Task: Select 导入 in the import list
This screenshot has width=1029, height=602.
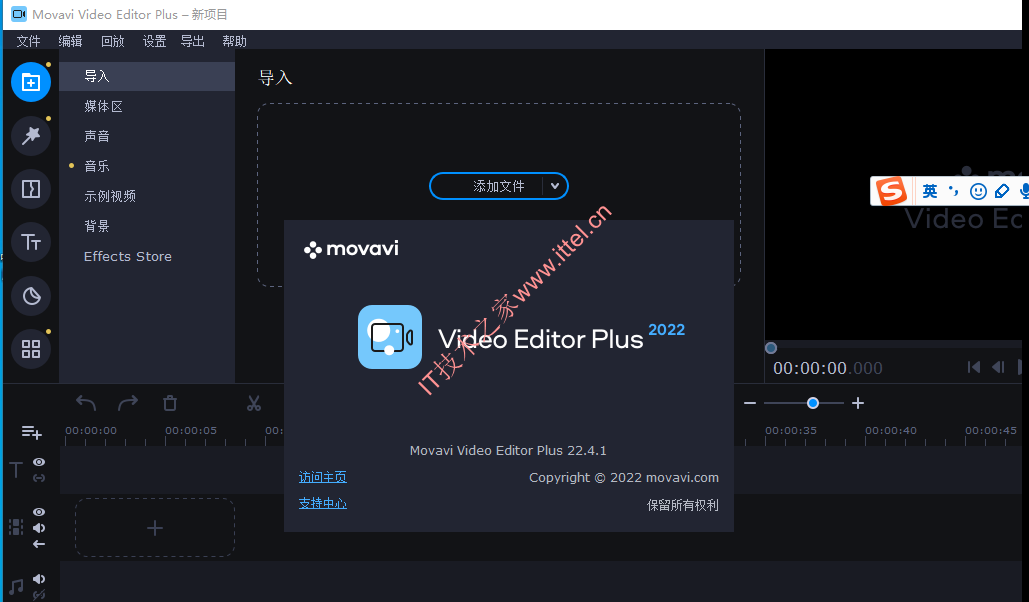Action: coord(147,76)
